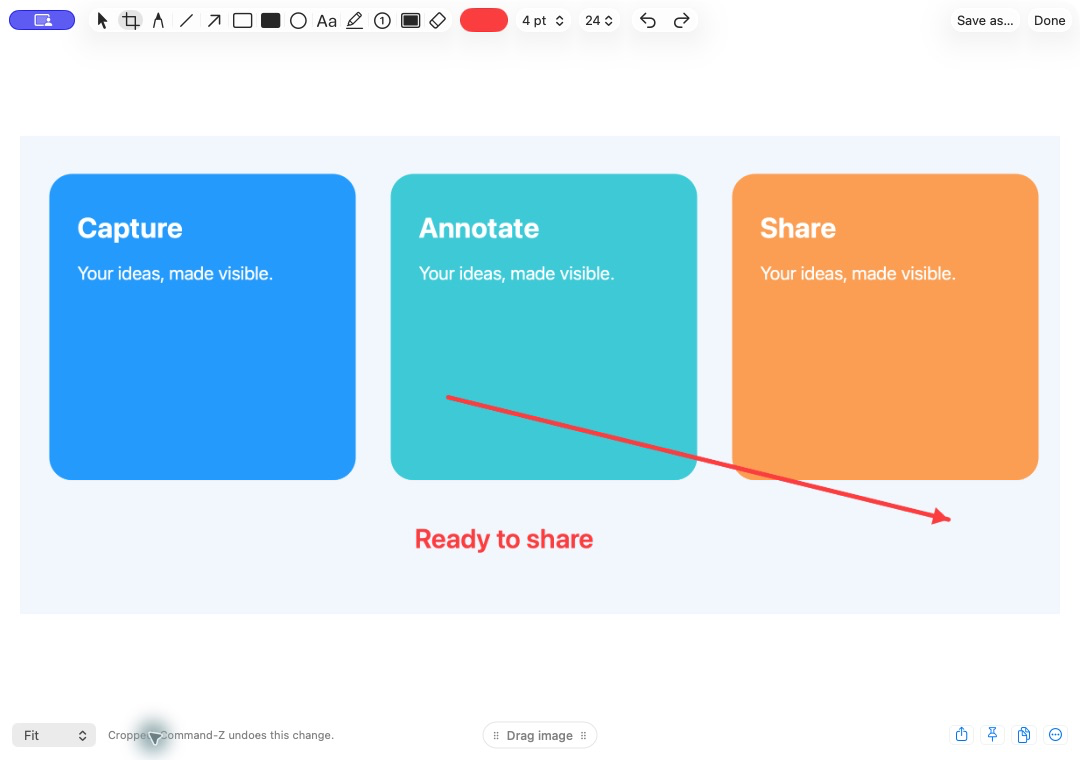Image resolution: width=1080 pixels, height=760 pixels.
Task: Undo the last change
Action: point(647,21)
